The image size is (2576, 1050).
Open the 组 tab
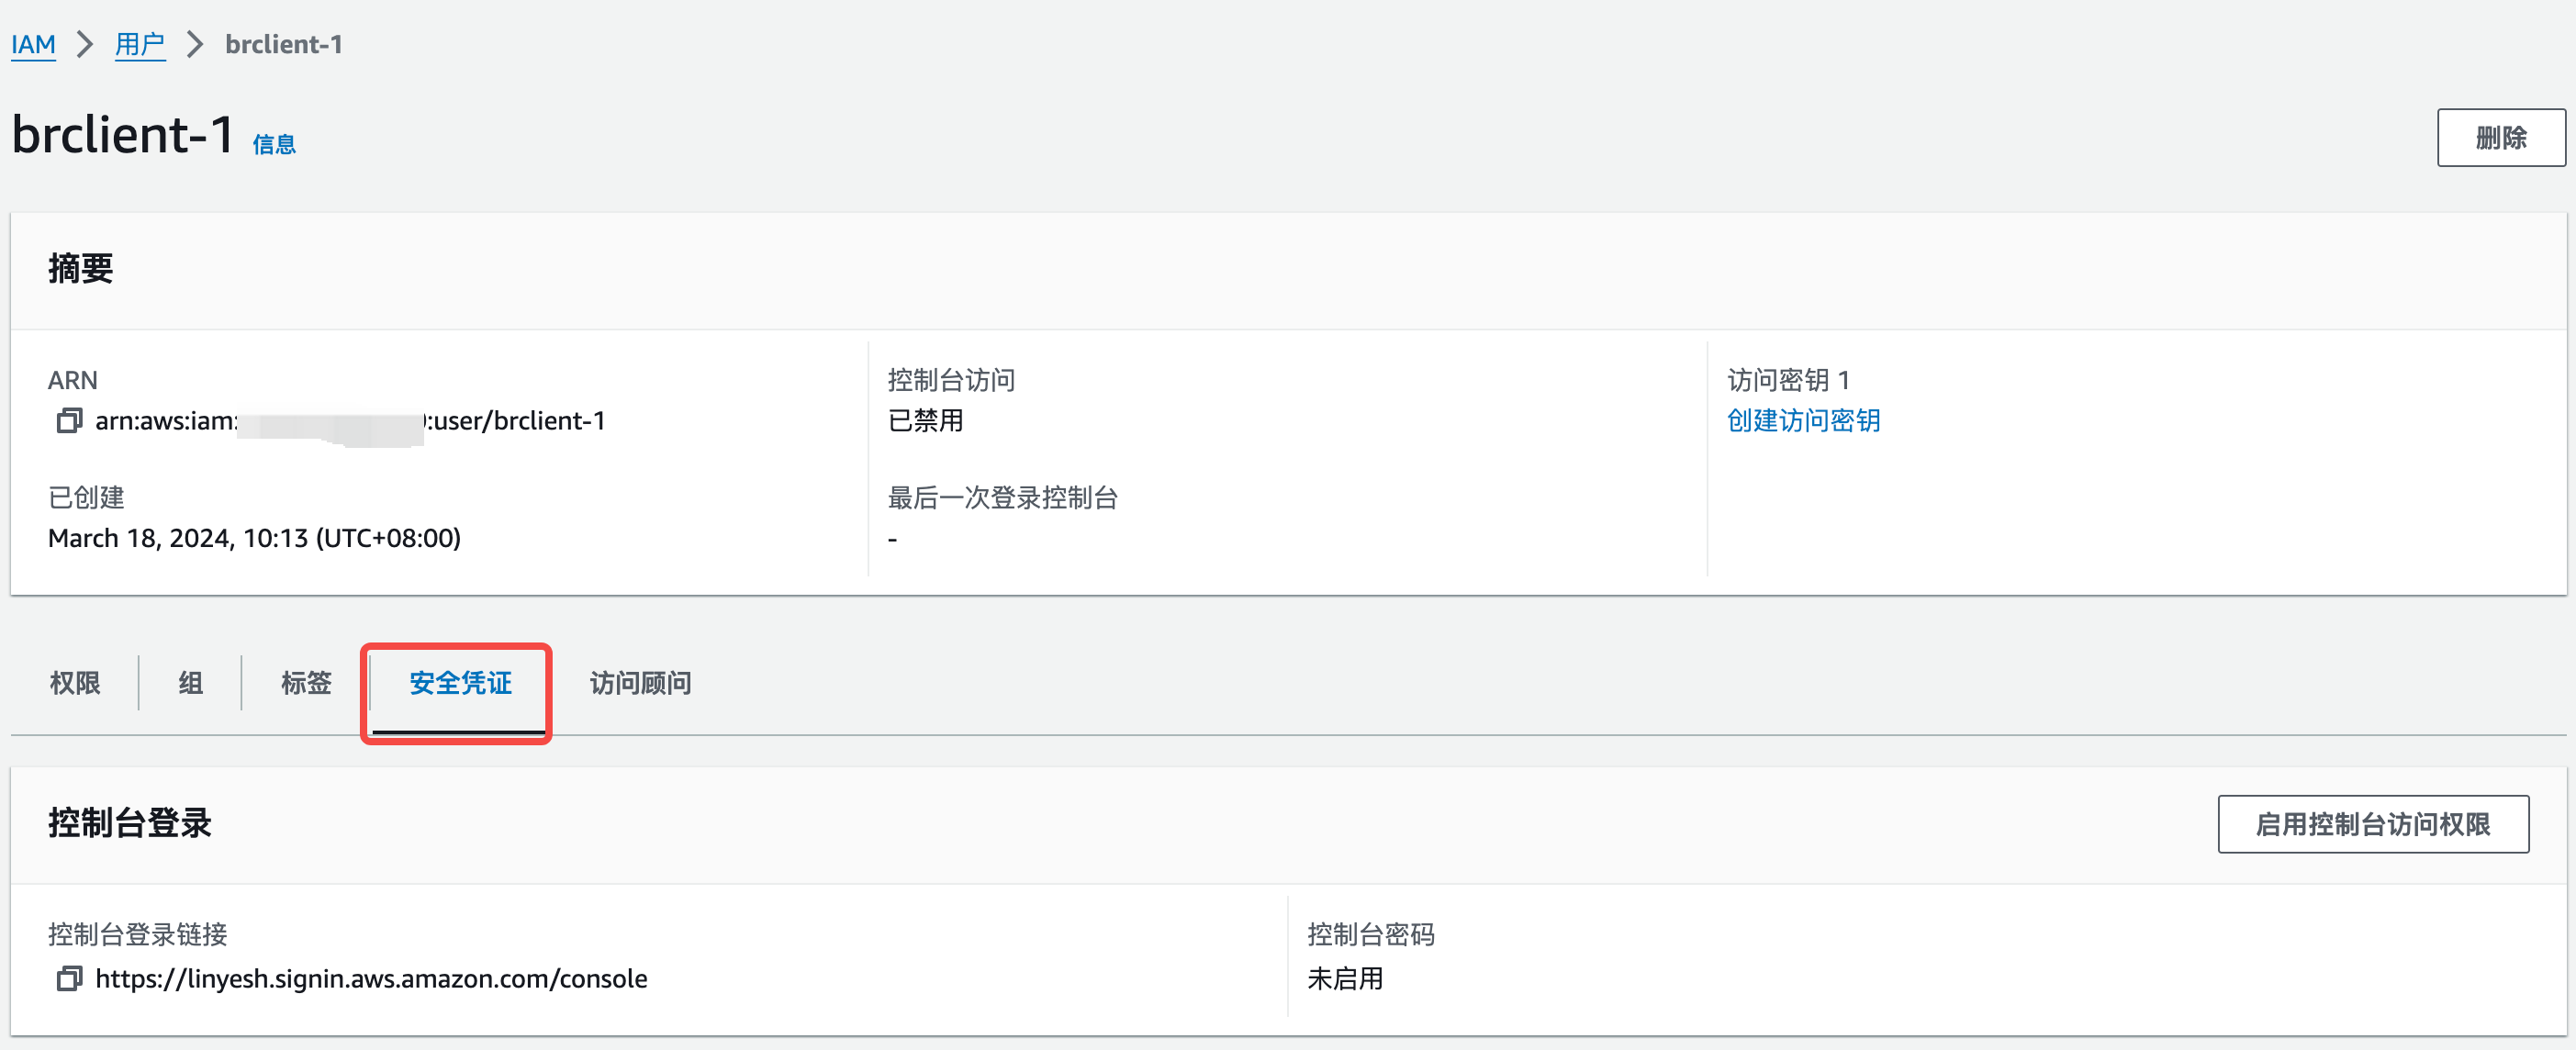189,684
